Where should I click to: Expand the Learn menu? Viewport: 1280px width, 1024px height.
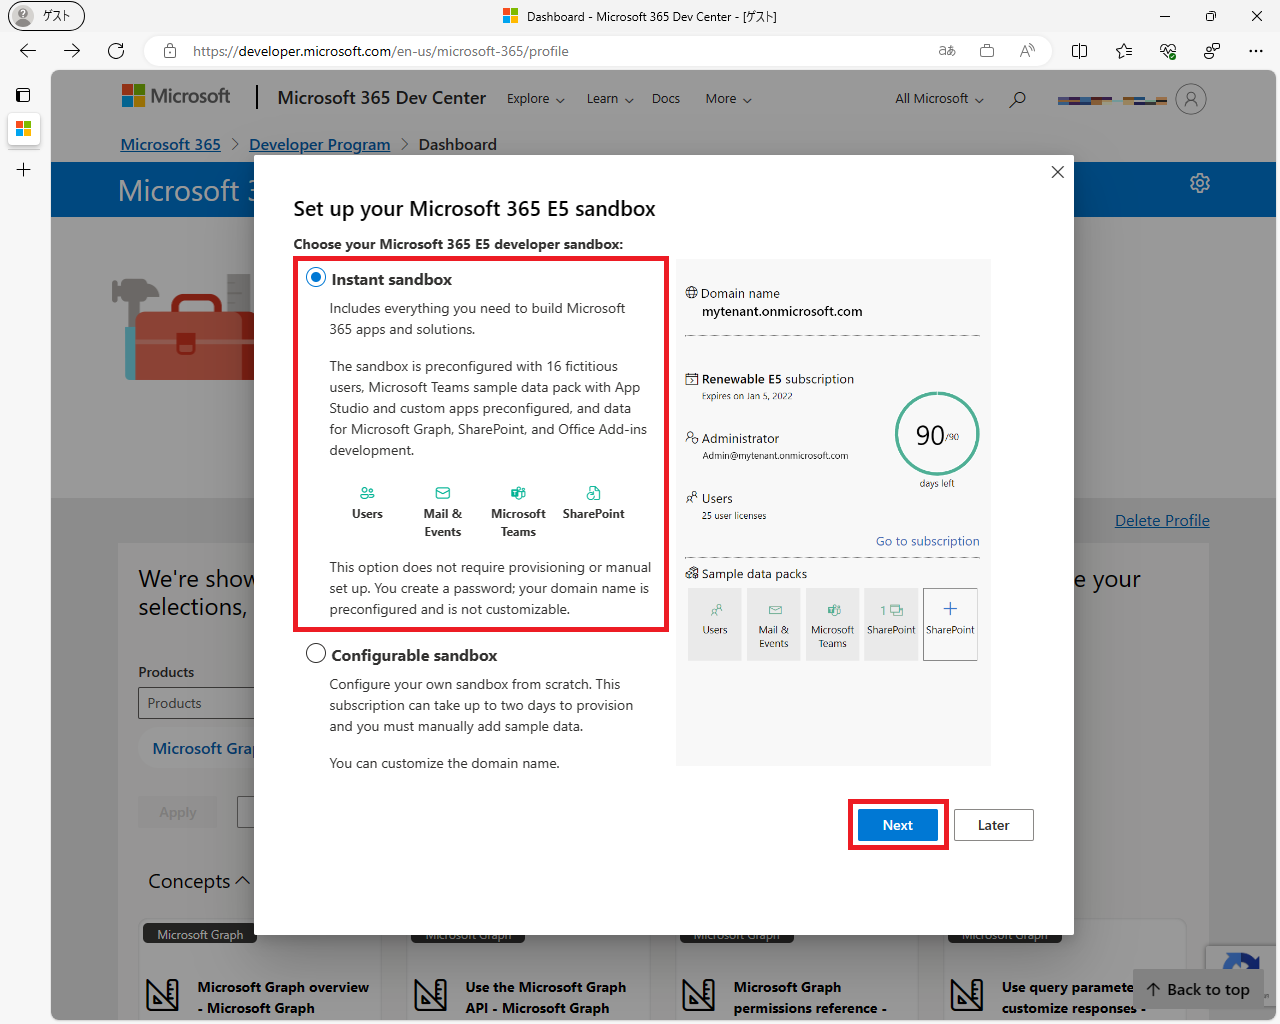[610, 99]
